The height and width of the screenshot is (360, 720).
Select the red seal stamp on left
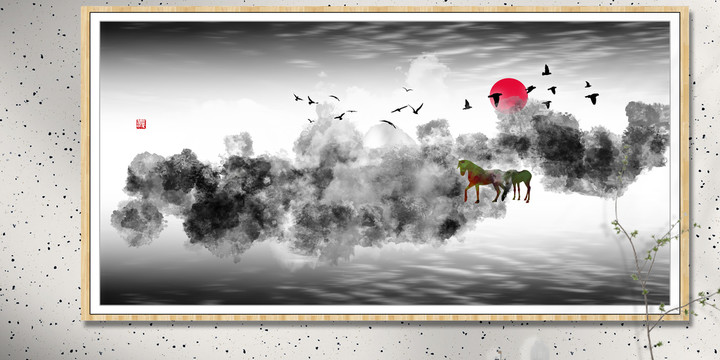click(141, 124)
